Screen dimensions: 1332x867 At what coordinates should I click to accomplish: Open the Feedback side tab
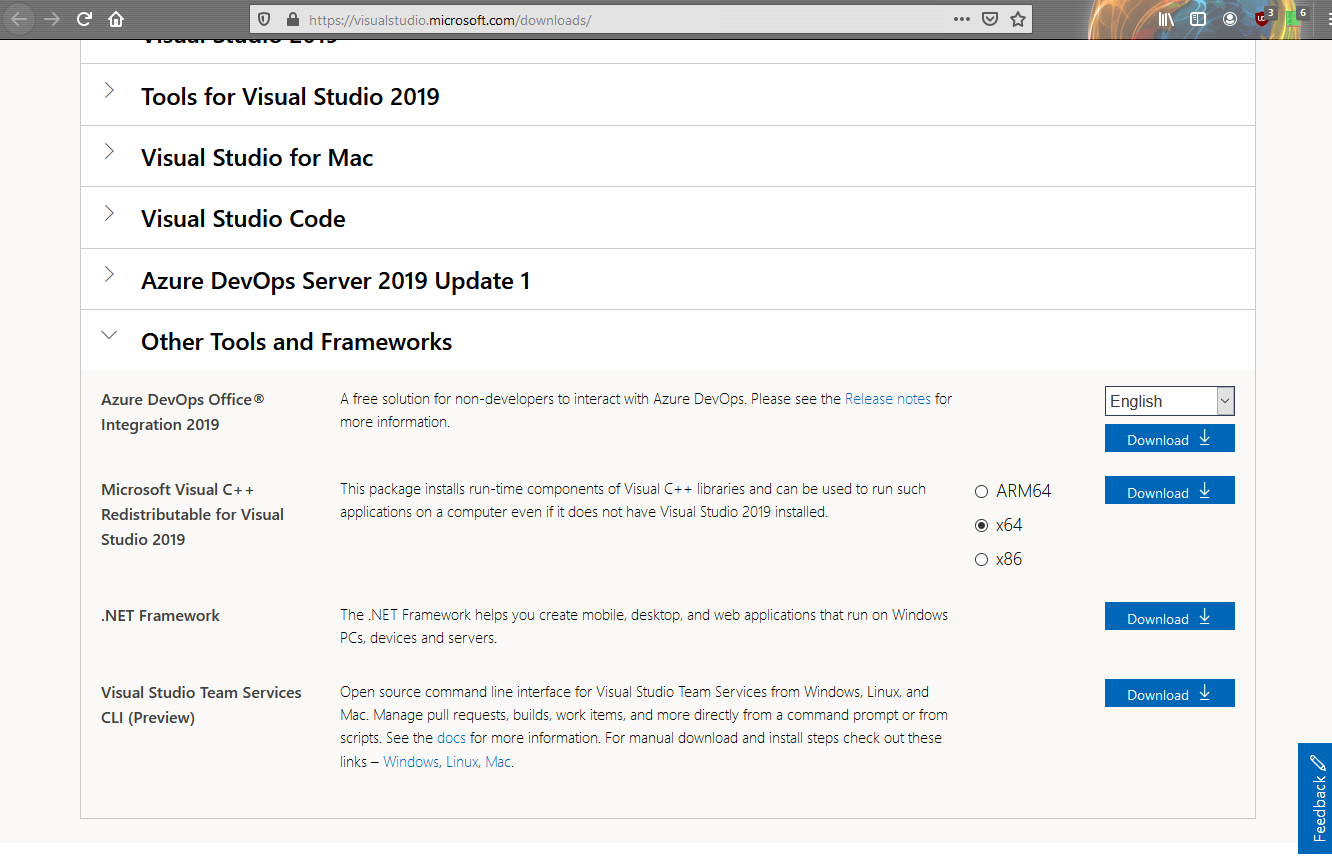1315,798
